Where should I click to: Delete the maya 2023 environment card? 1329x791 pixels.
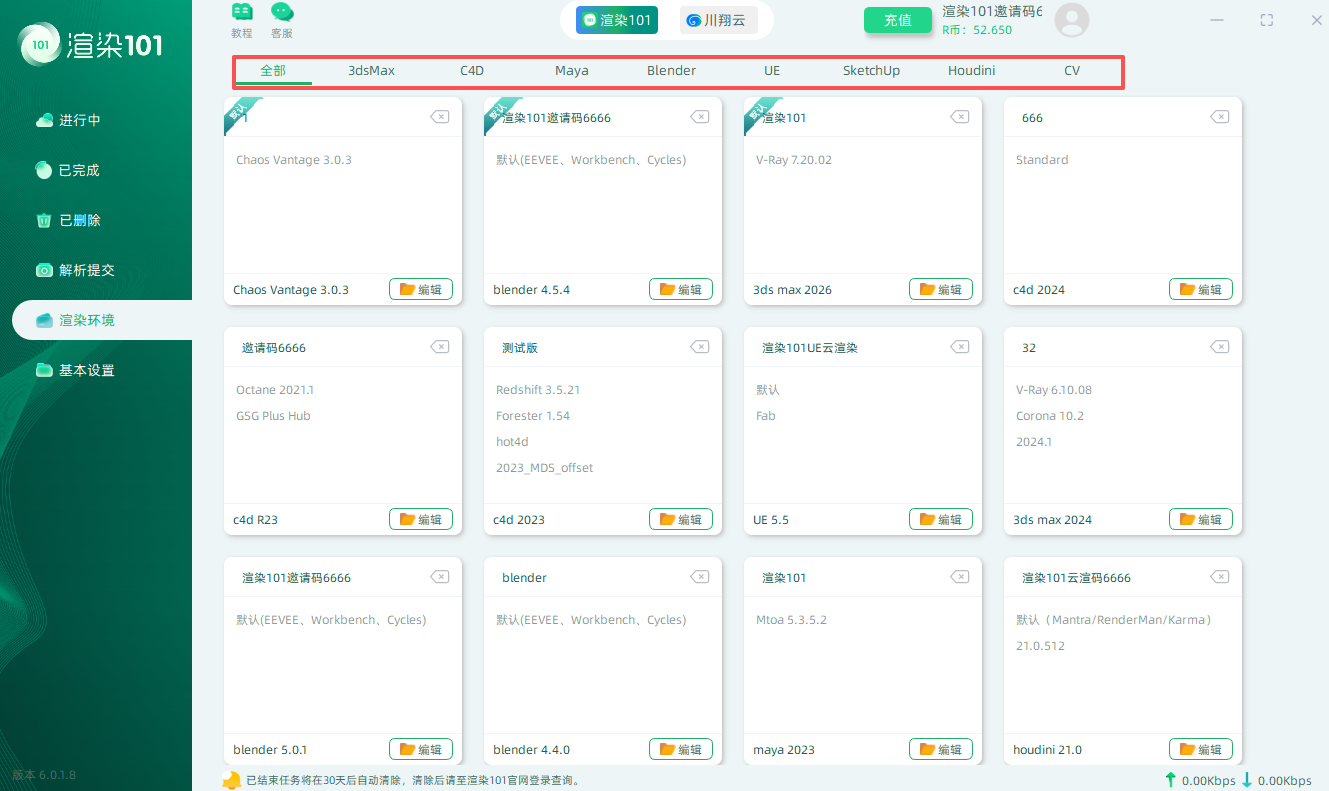coord(960,577)
